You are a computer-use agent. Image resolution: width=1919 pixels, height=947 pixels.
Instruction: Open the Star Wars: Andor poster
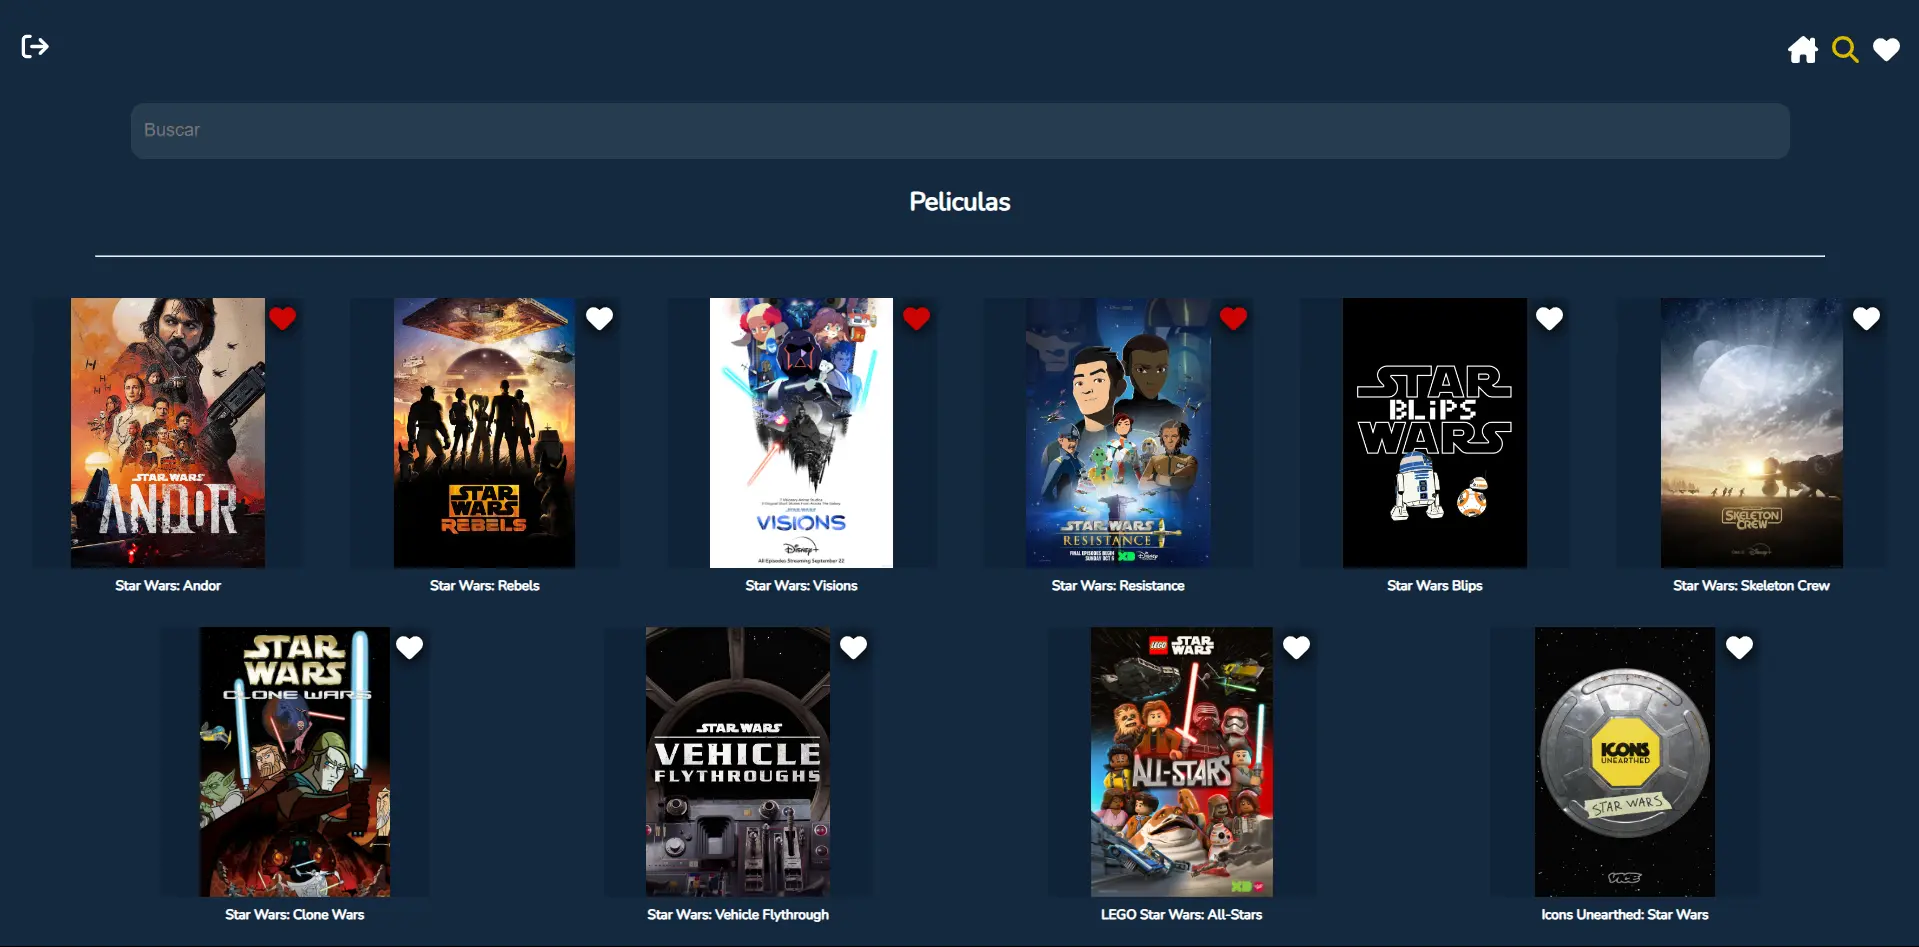pos(168,433)
